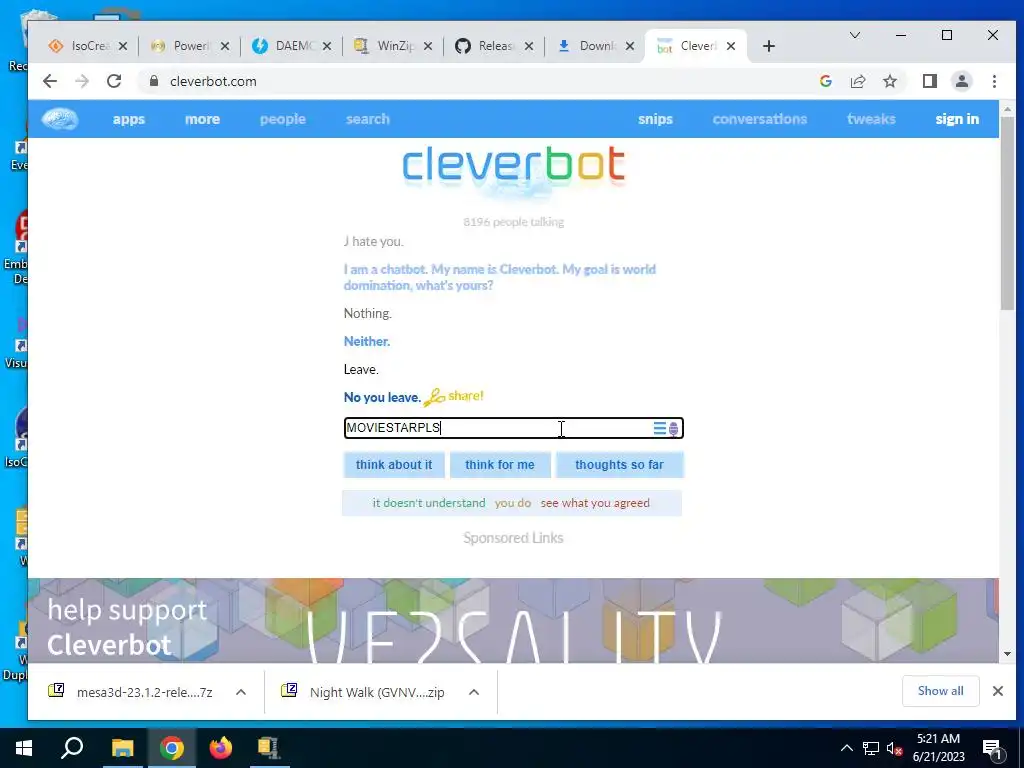Toggle the browser side panel icon
This screenshot has width=1024, height=768.
point(930,81)
